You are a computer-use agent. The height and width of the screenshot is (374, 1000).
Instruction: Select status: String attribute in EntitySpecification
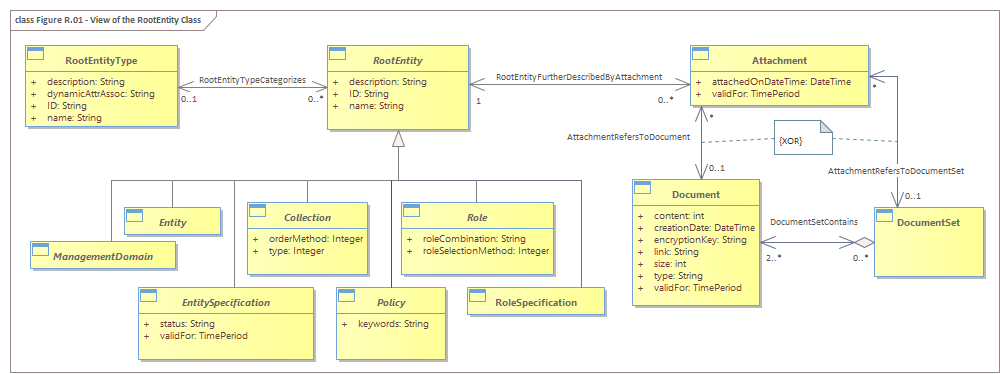187,324
